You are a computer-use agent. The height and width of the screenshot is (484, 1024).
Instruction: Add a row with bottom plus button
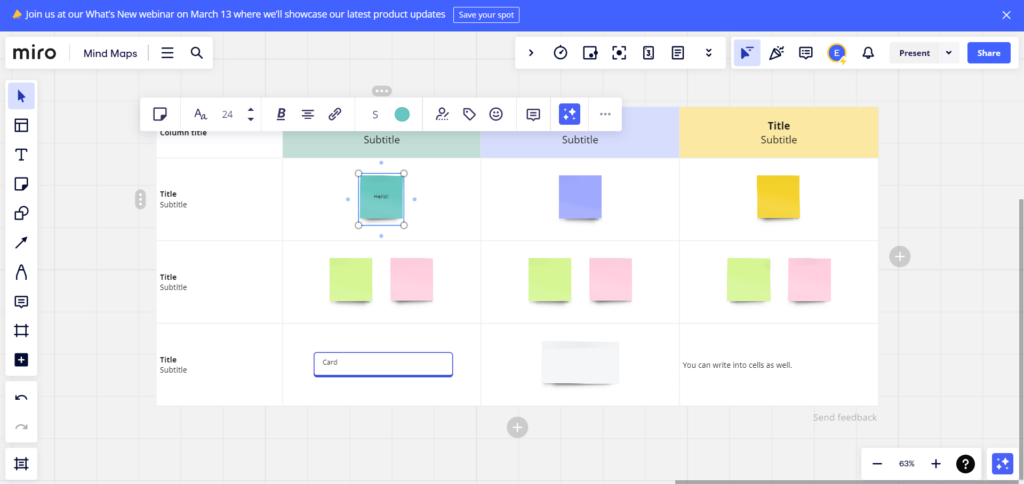pos(517,428)
